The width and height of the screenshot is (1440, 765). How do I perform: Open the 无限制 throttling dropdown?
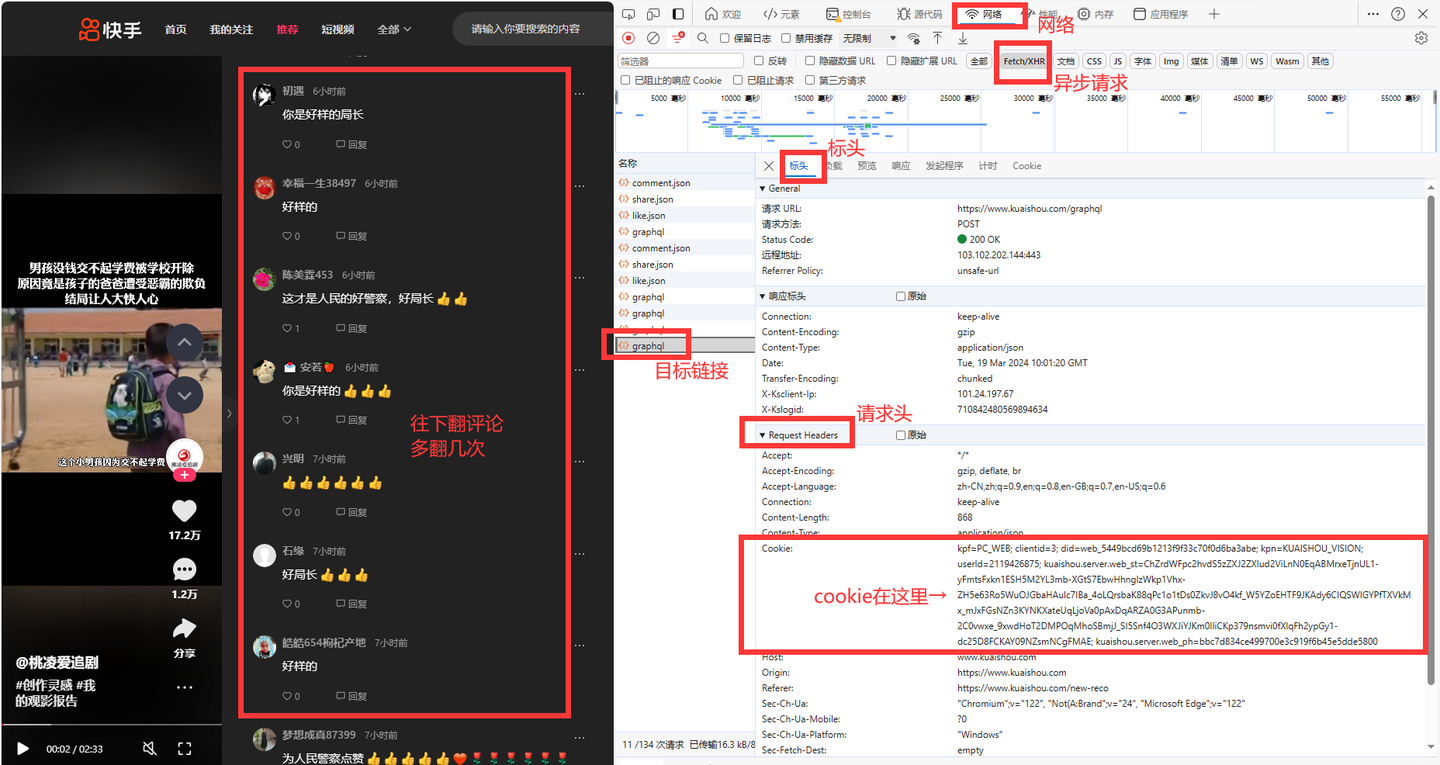[869, 38]
